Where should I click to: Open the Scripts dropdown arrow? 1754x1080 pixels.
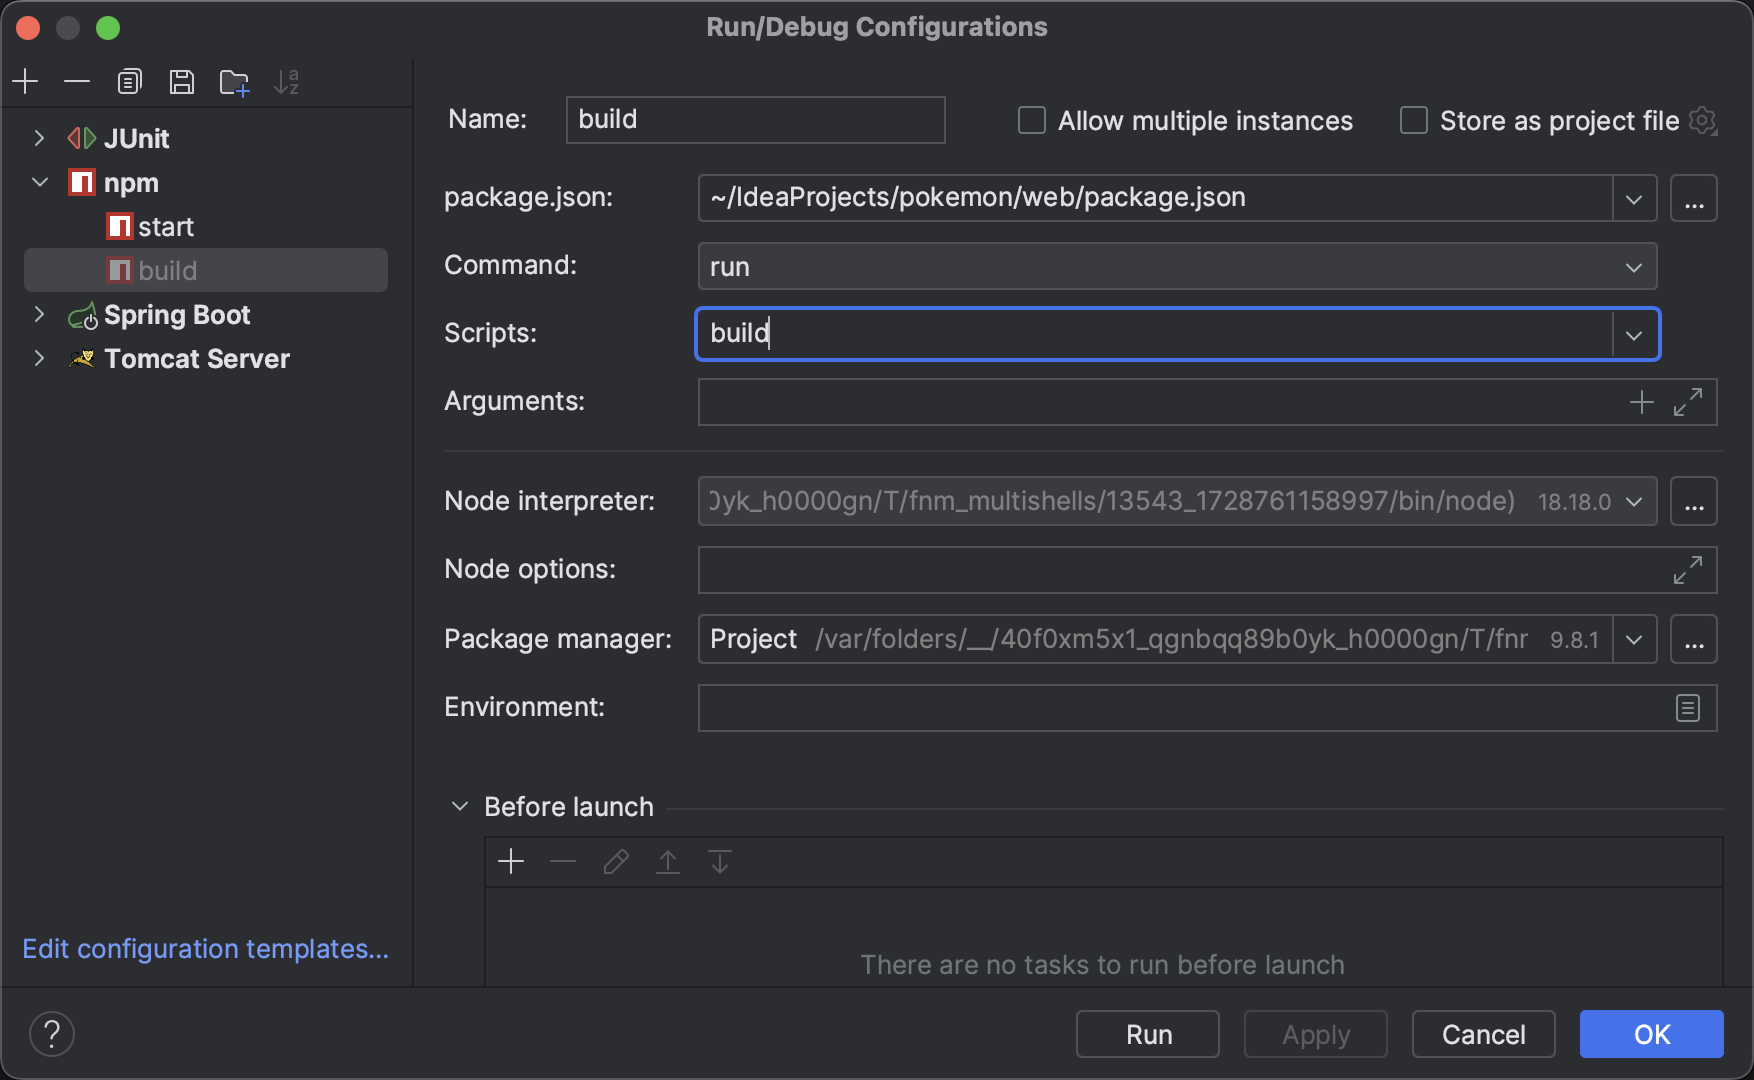tap(1634, 335)
